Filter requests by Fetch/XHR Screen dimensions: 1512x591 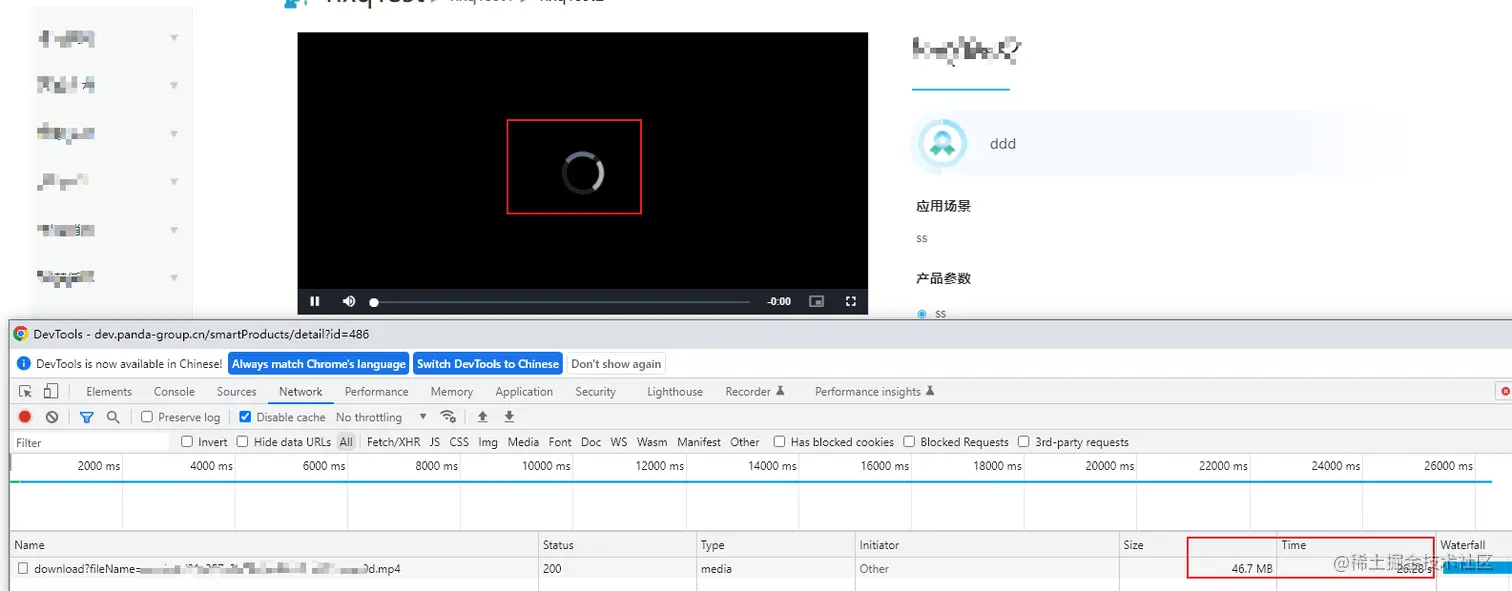(x=394, y=442)
